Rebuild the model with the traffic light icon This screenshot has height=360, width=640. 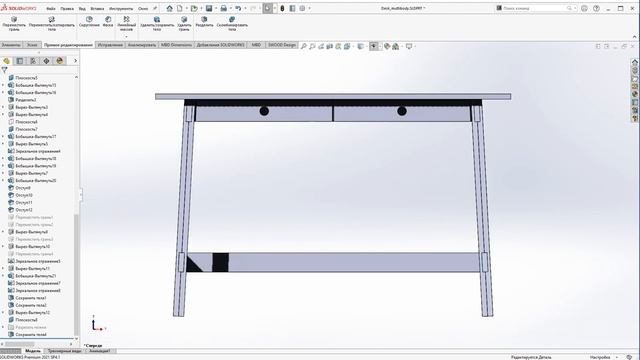tap(282, 8)
